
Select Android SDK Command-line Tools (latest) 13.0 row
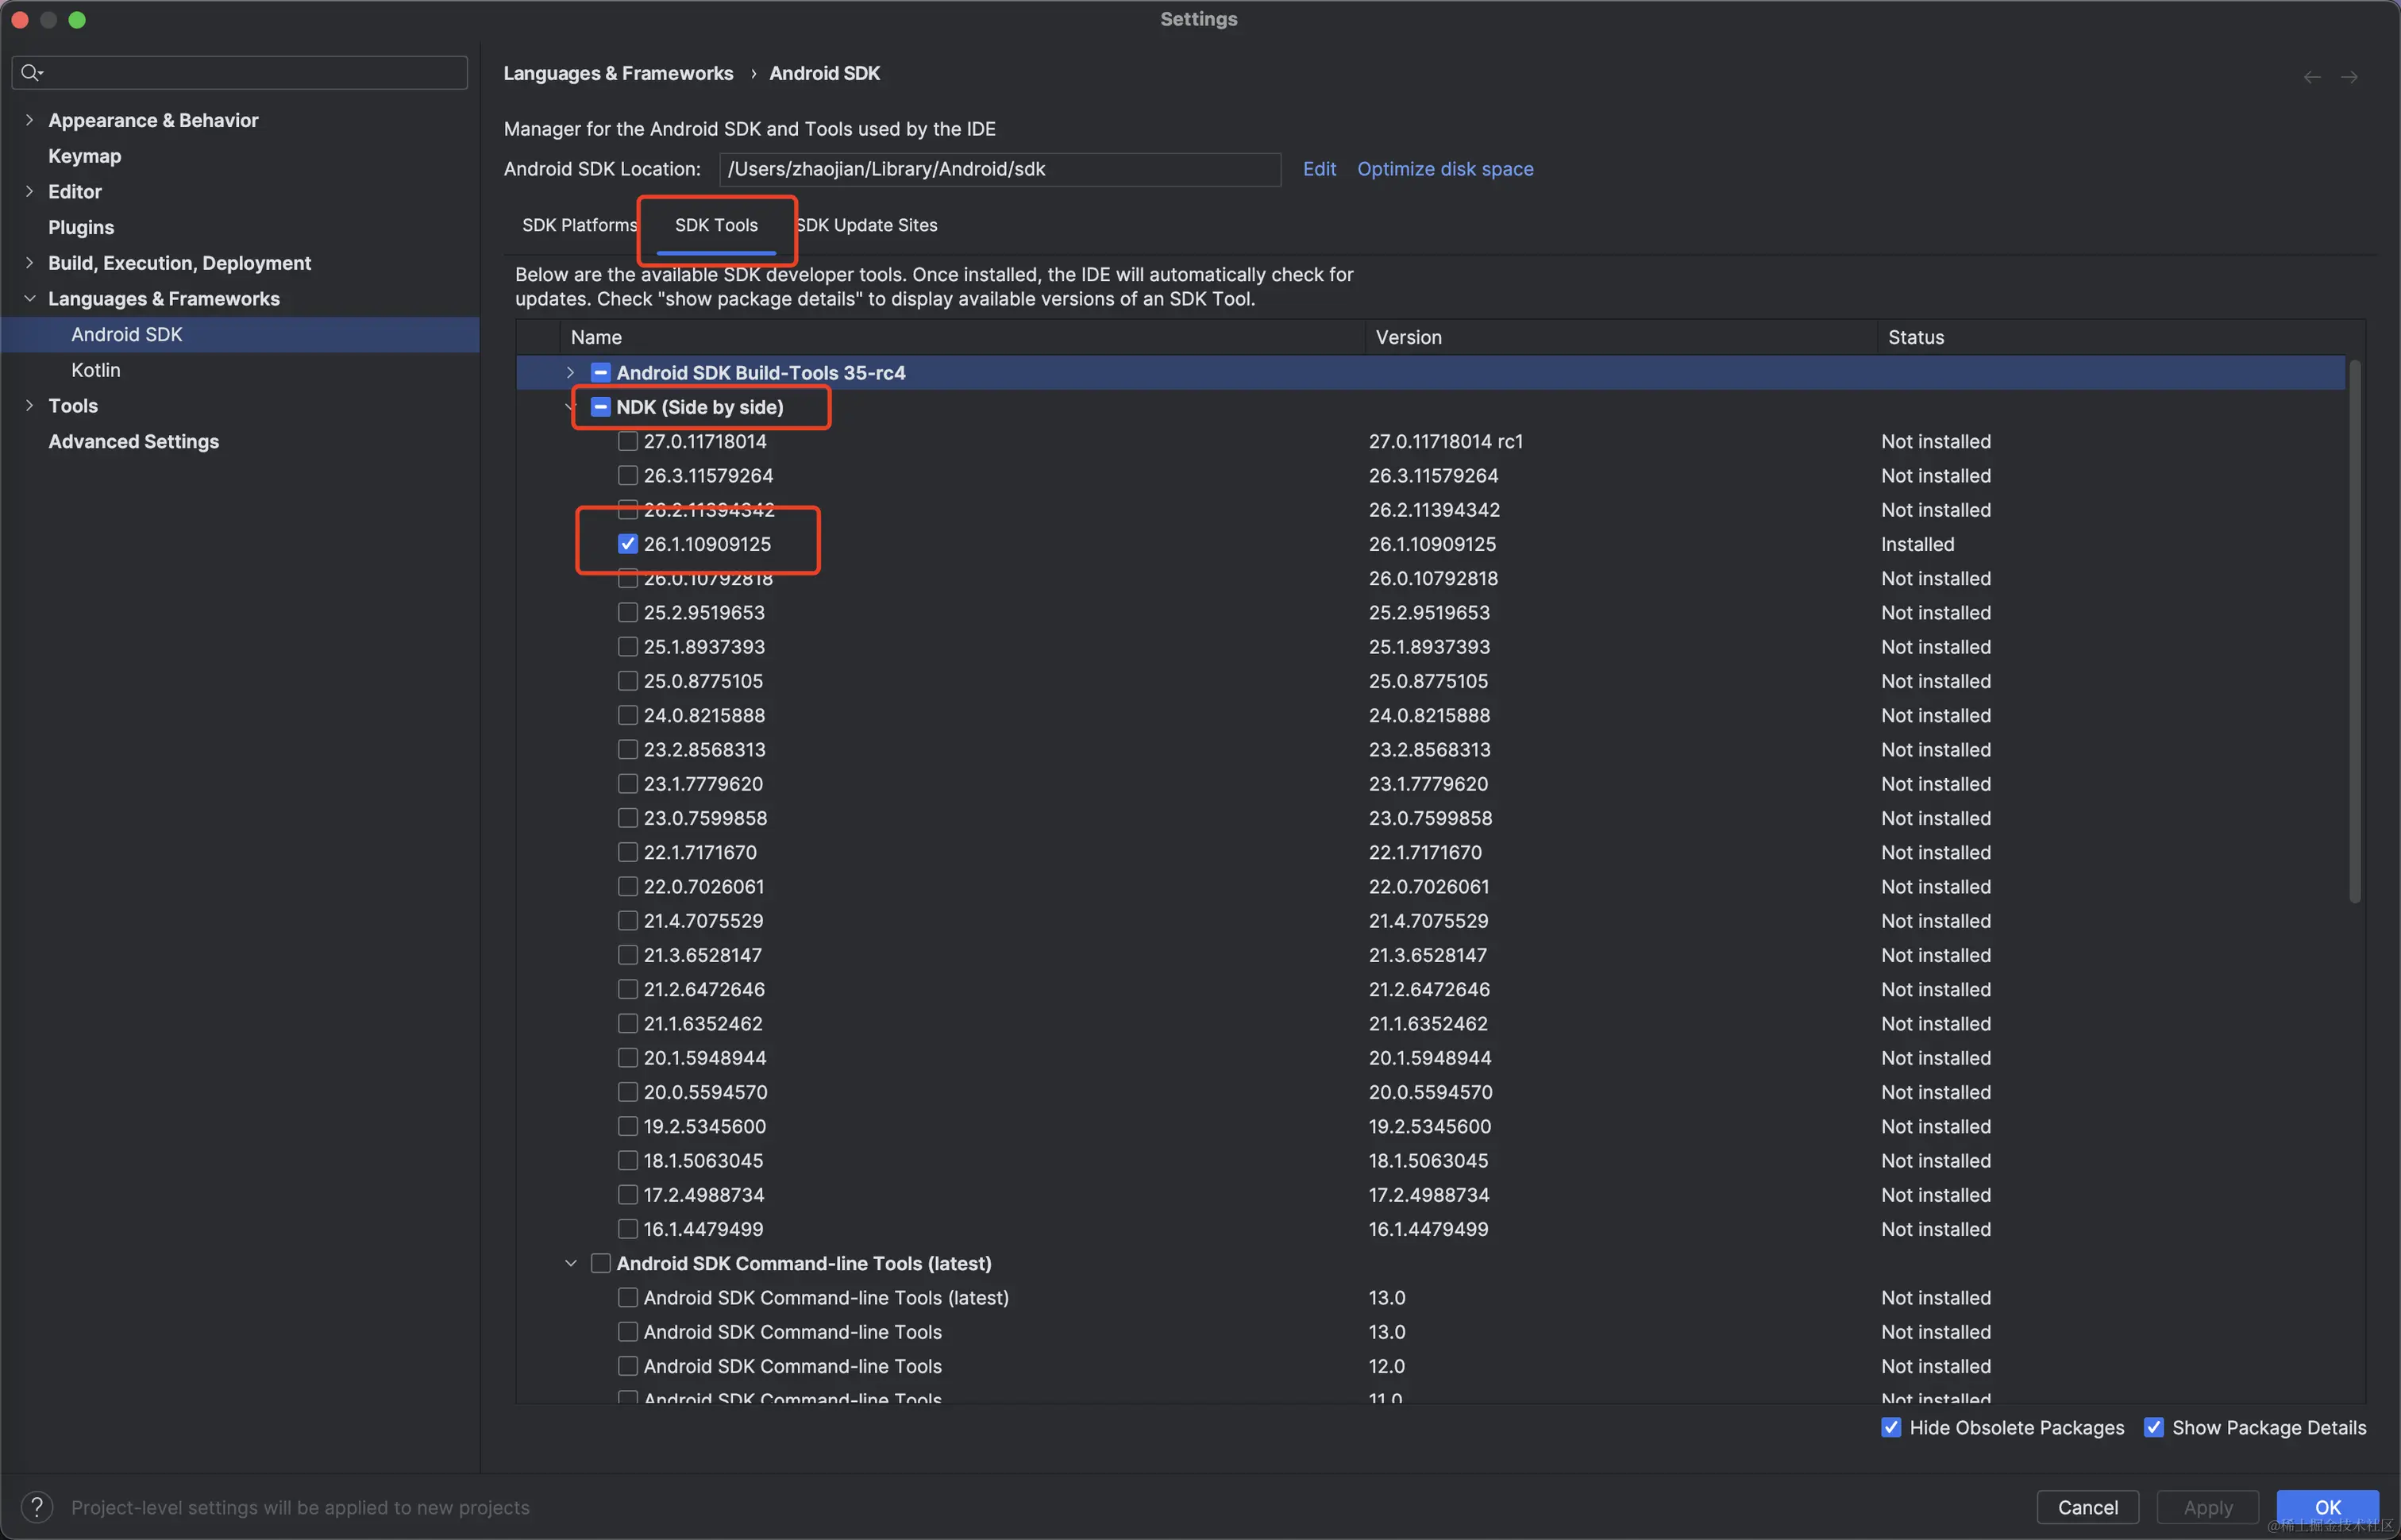pos(1430,1298)
